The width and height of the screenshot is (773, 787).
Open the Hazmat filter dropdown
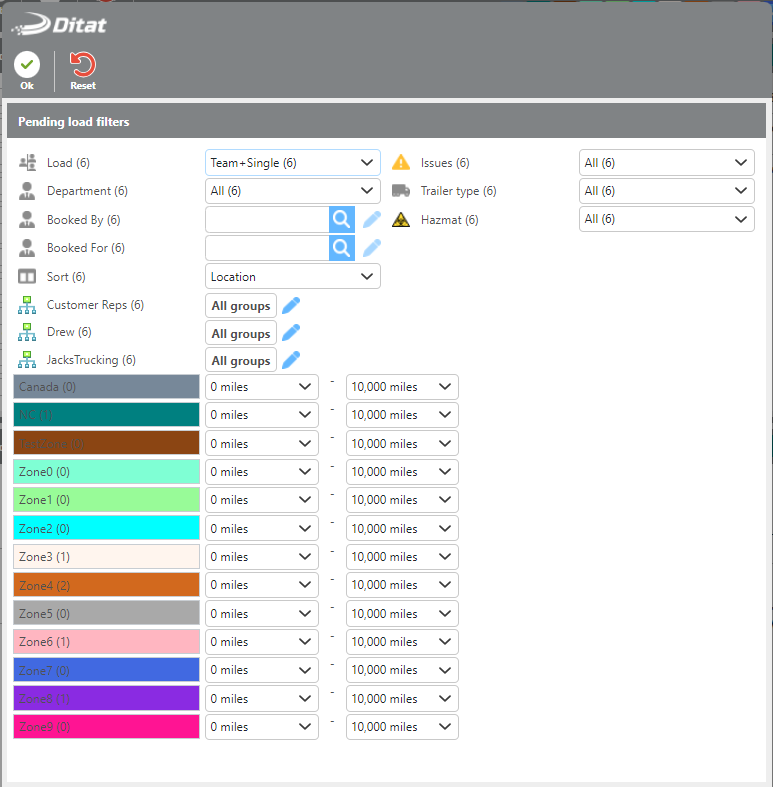(x=666, y=219)
